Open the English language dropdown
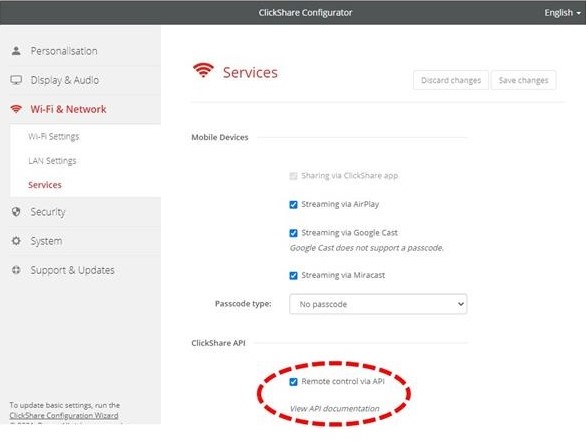Viewport: 586px width, 447px height. coord(562,13)
